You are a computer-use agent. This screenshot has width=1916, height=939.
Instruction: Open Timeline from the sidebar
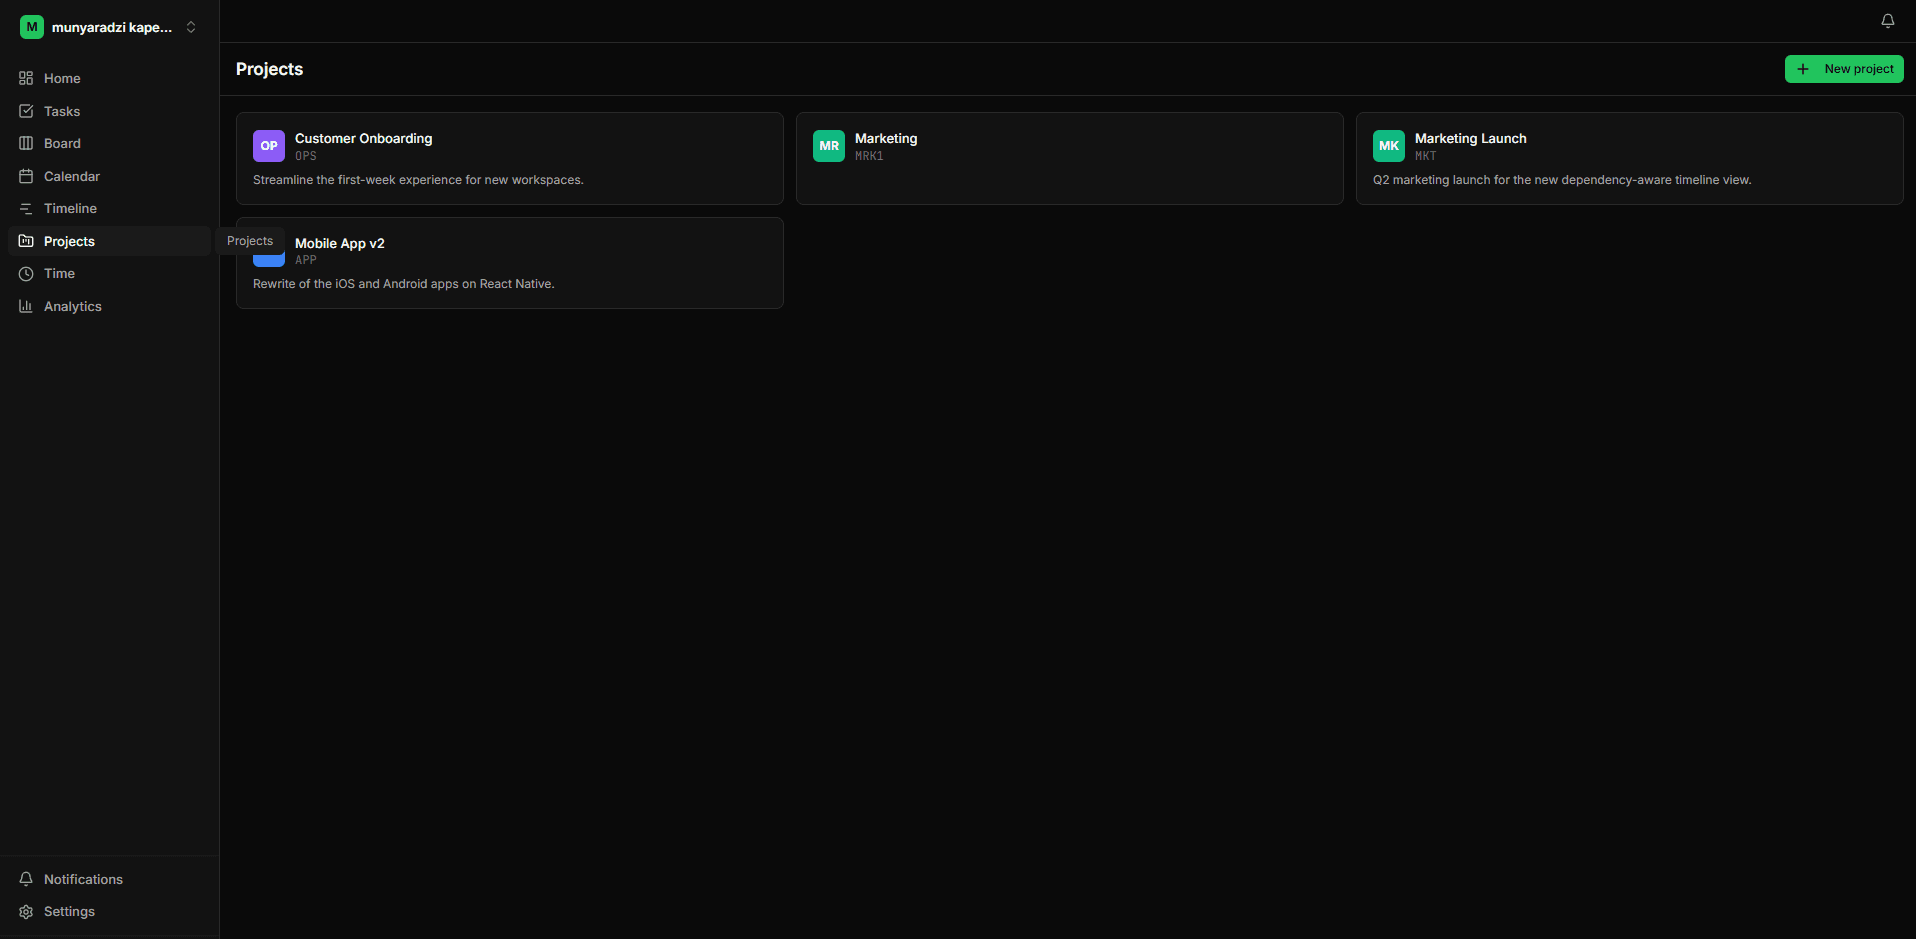click(109, 208)
